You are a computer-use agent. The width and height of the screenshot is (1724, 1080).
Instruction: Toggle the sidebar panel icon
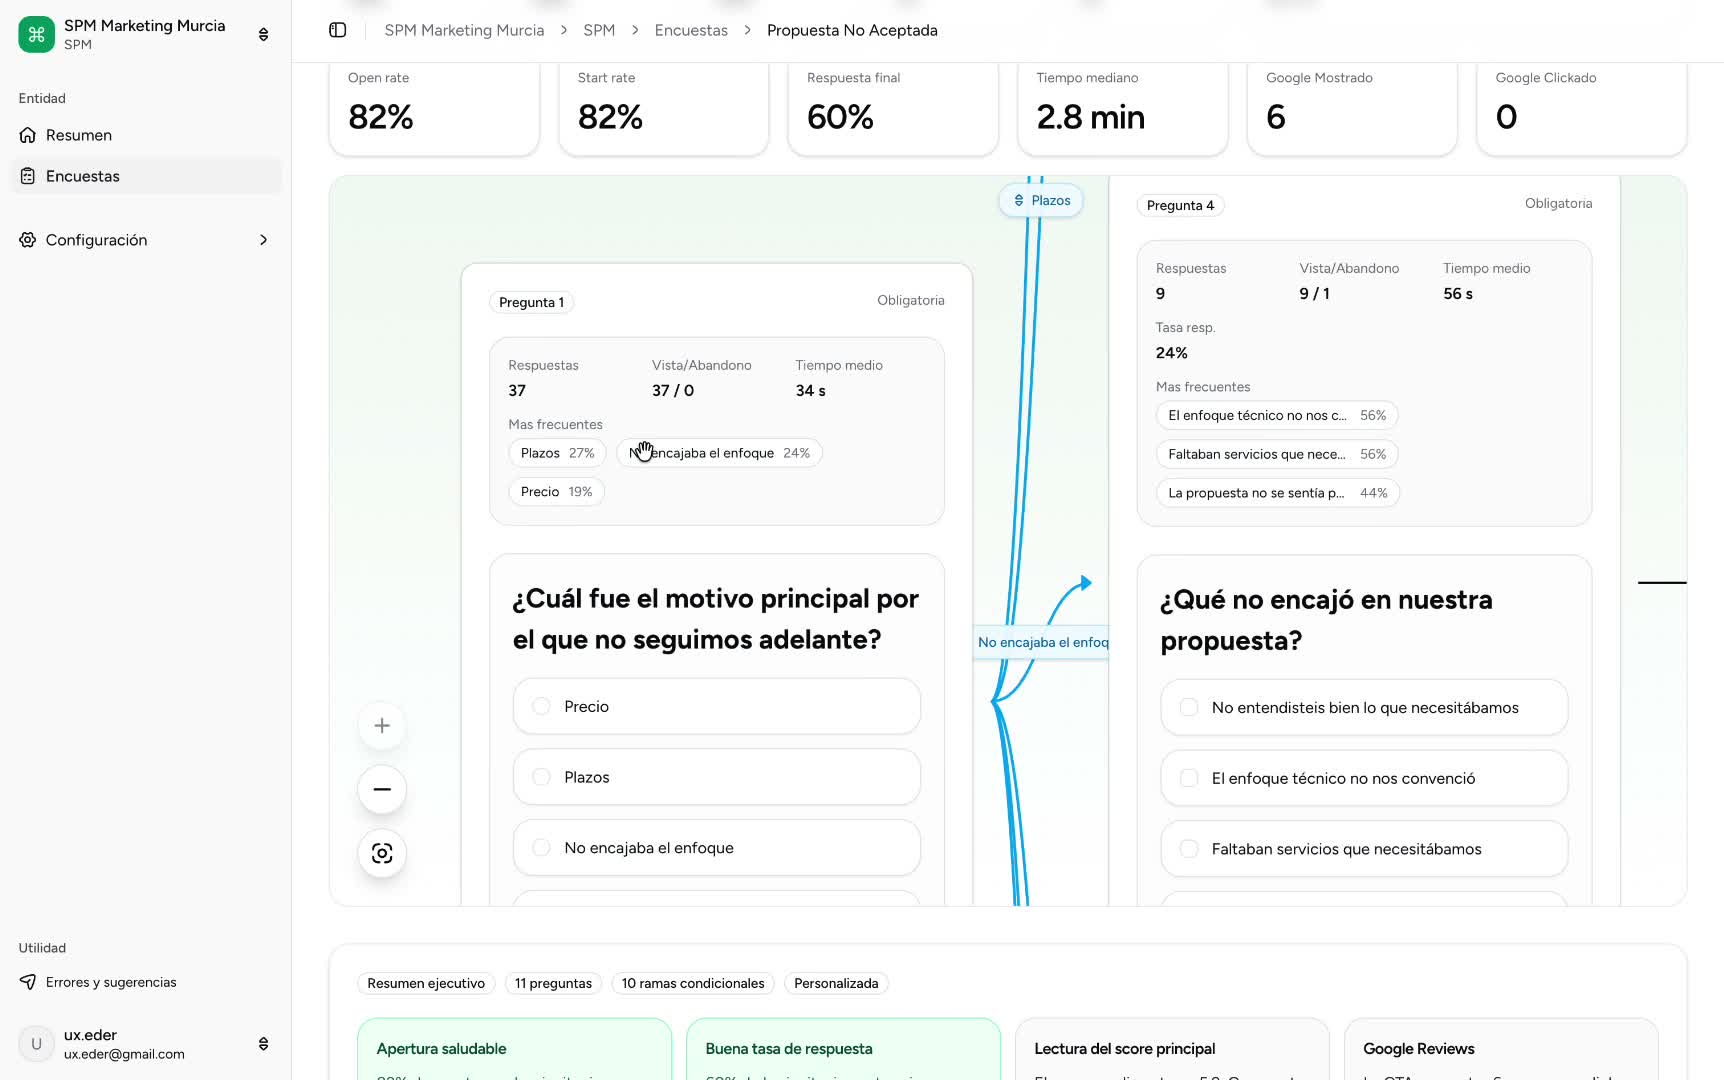pyautogui.click(x=338, y=30)
